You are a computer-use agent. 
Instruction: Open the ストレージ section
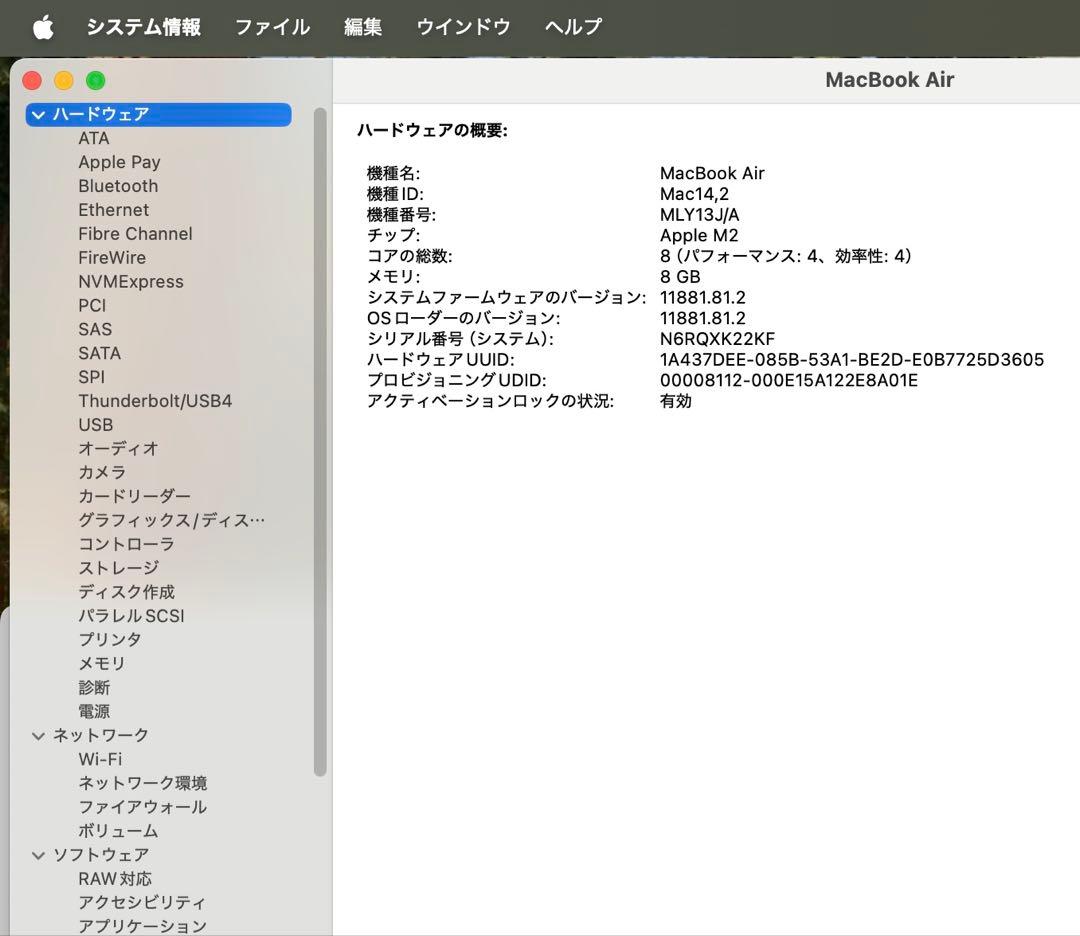pyautogui.click(x=117, y=567)
